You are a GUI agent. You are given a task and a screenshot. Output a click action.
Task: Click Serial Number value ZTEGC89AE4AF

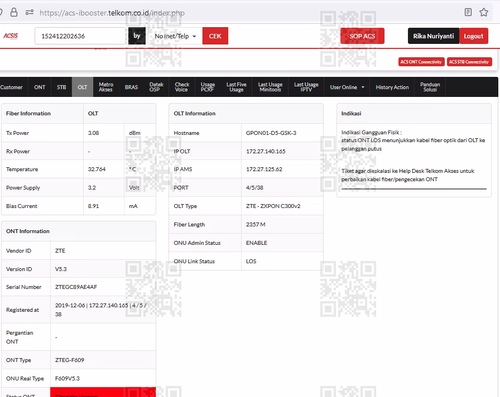pyautogui.click(x=76, y=287)
